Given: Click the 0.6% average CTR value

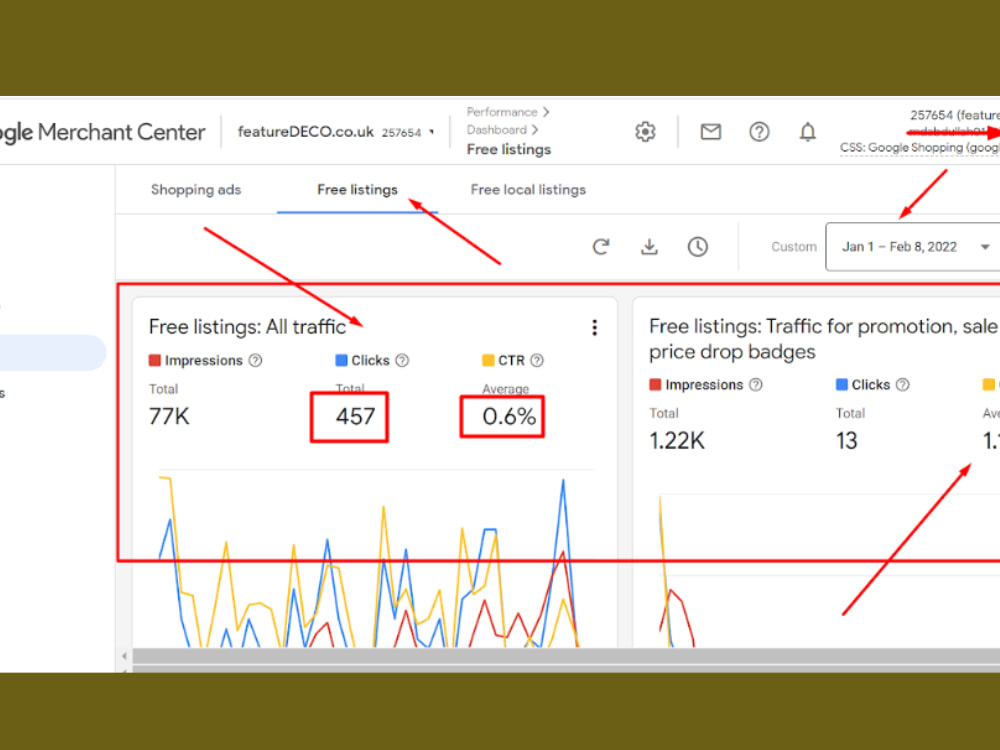Looking at the screenshot, I should (509, 416).
